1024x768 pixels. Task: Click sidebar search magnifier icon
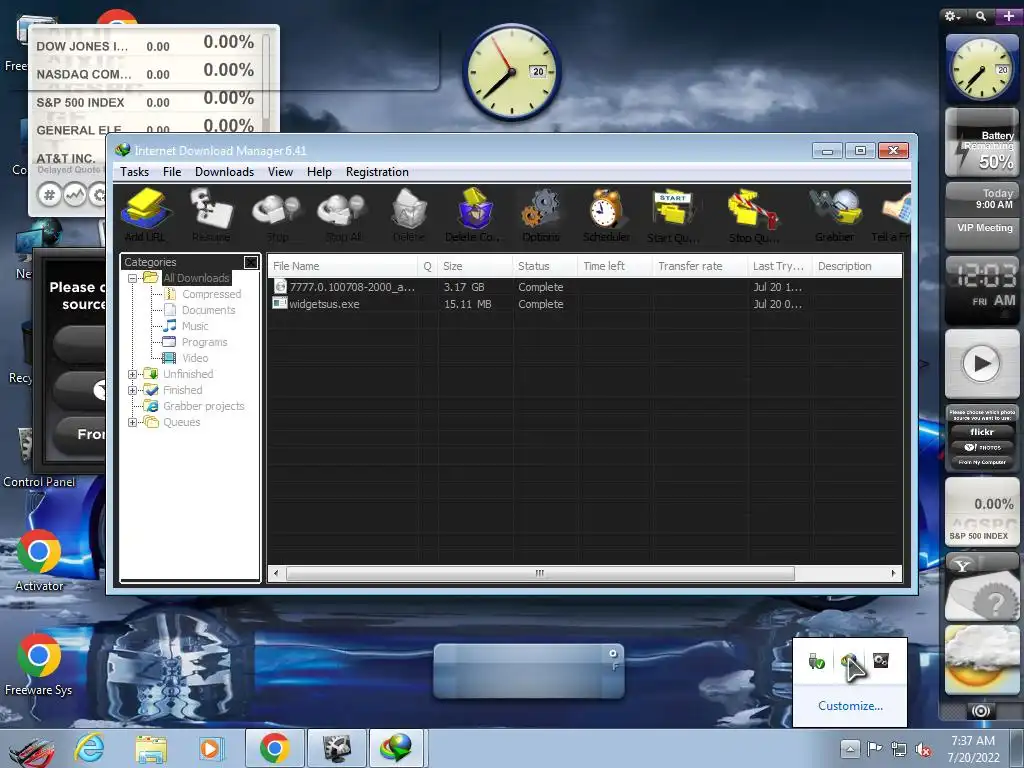981,16
